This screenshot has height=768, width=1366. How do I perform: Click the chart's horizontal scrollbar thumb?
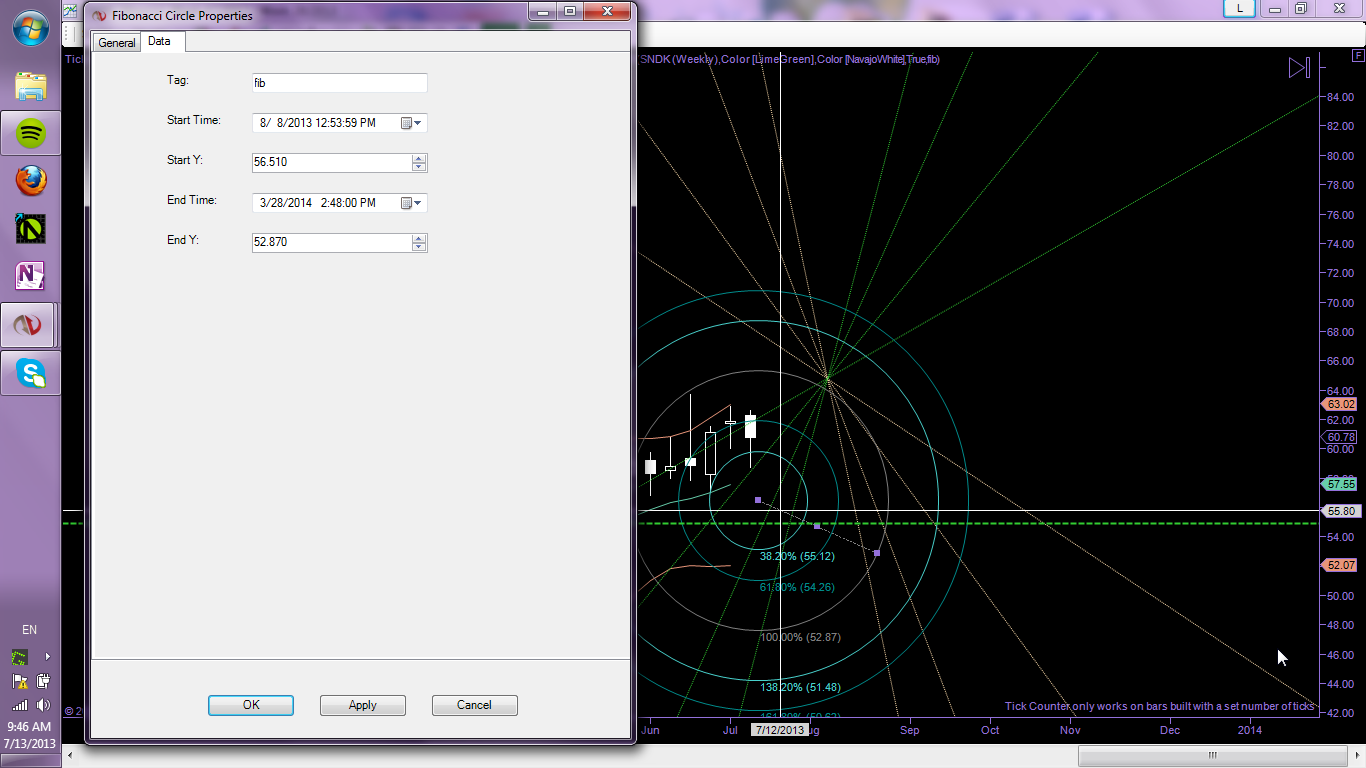point(1211,755)
